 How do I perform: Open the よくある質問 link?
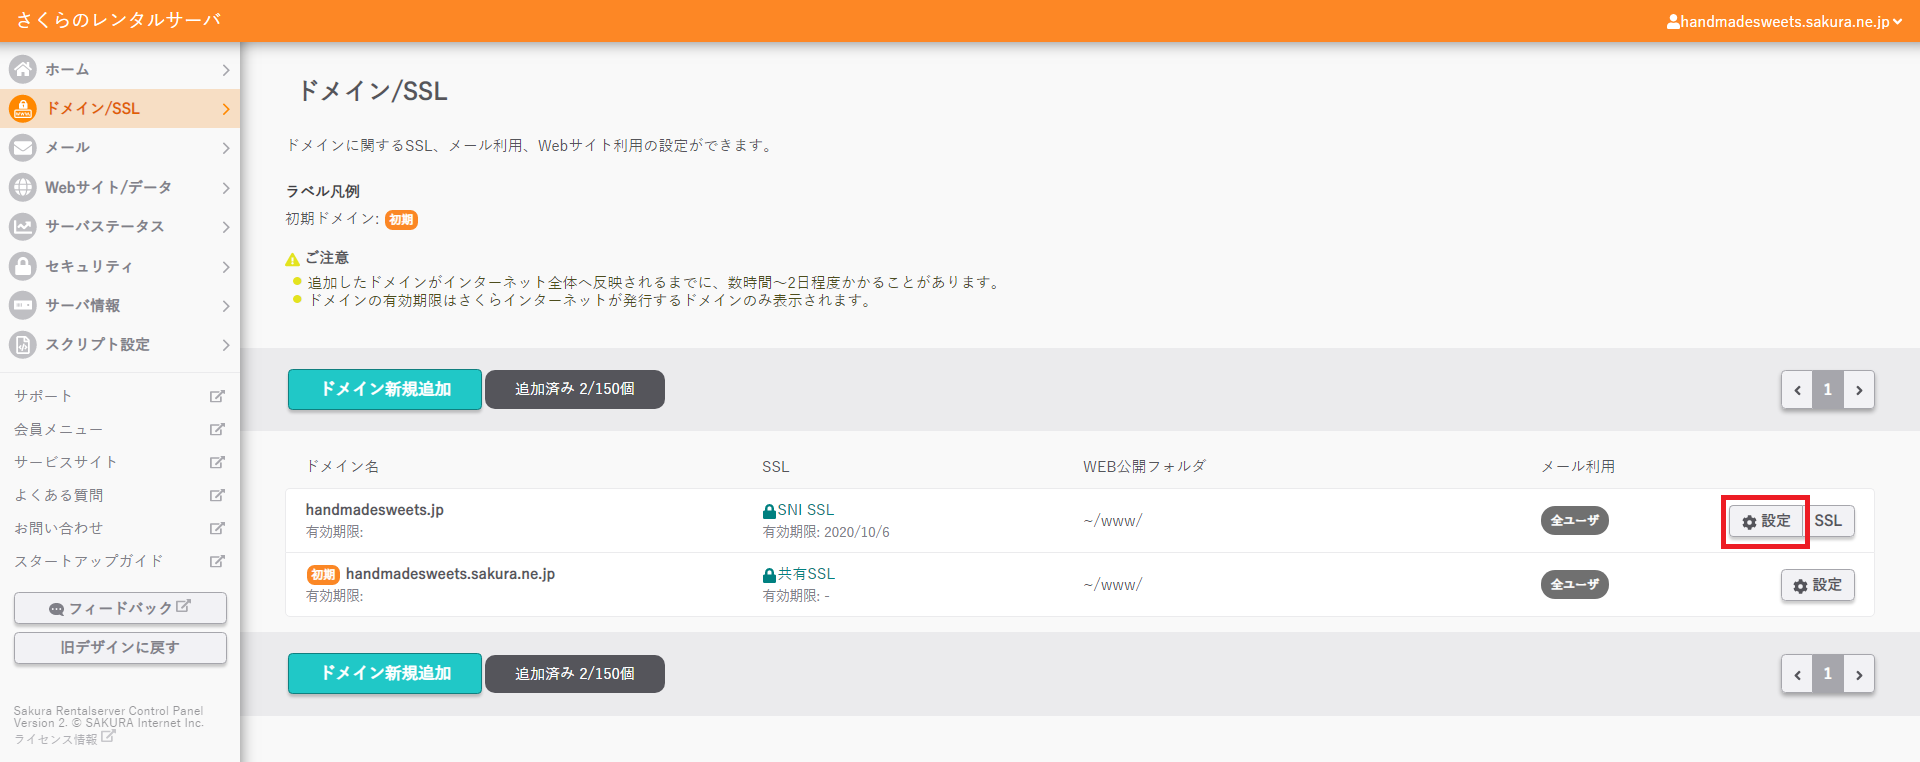coord(58,495)
